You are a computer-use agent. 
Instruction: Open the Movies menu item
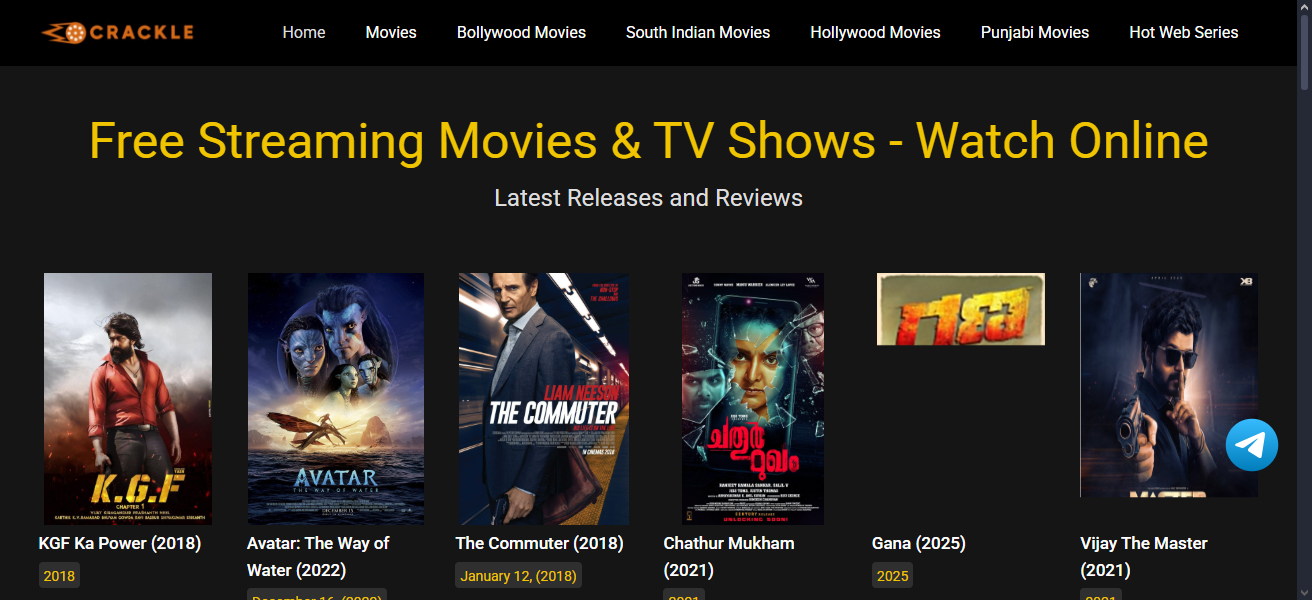[391, 32]
